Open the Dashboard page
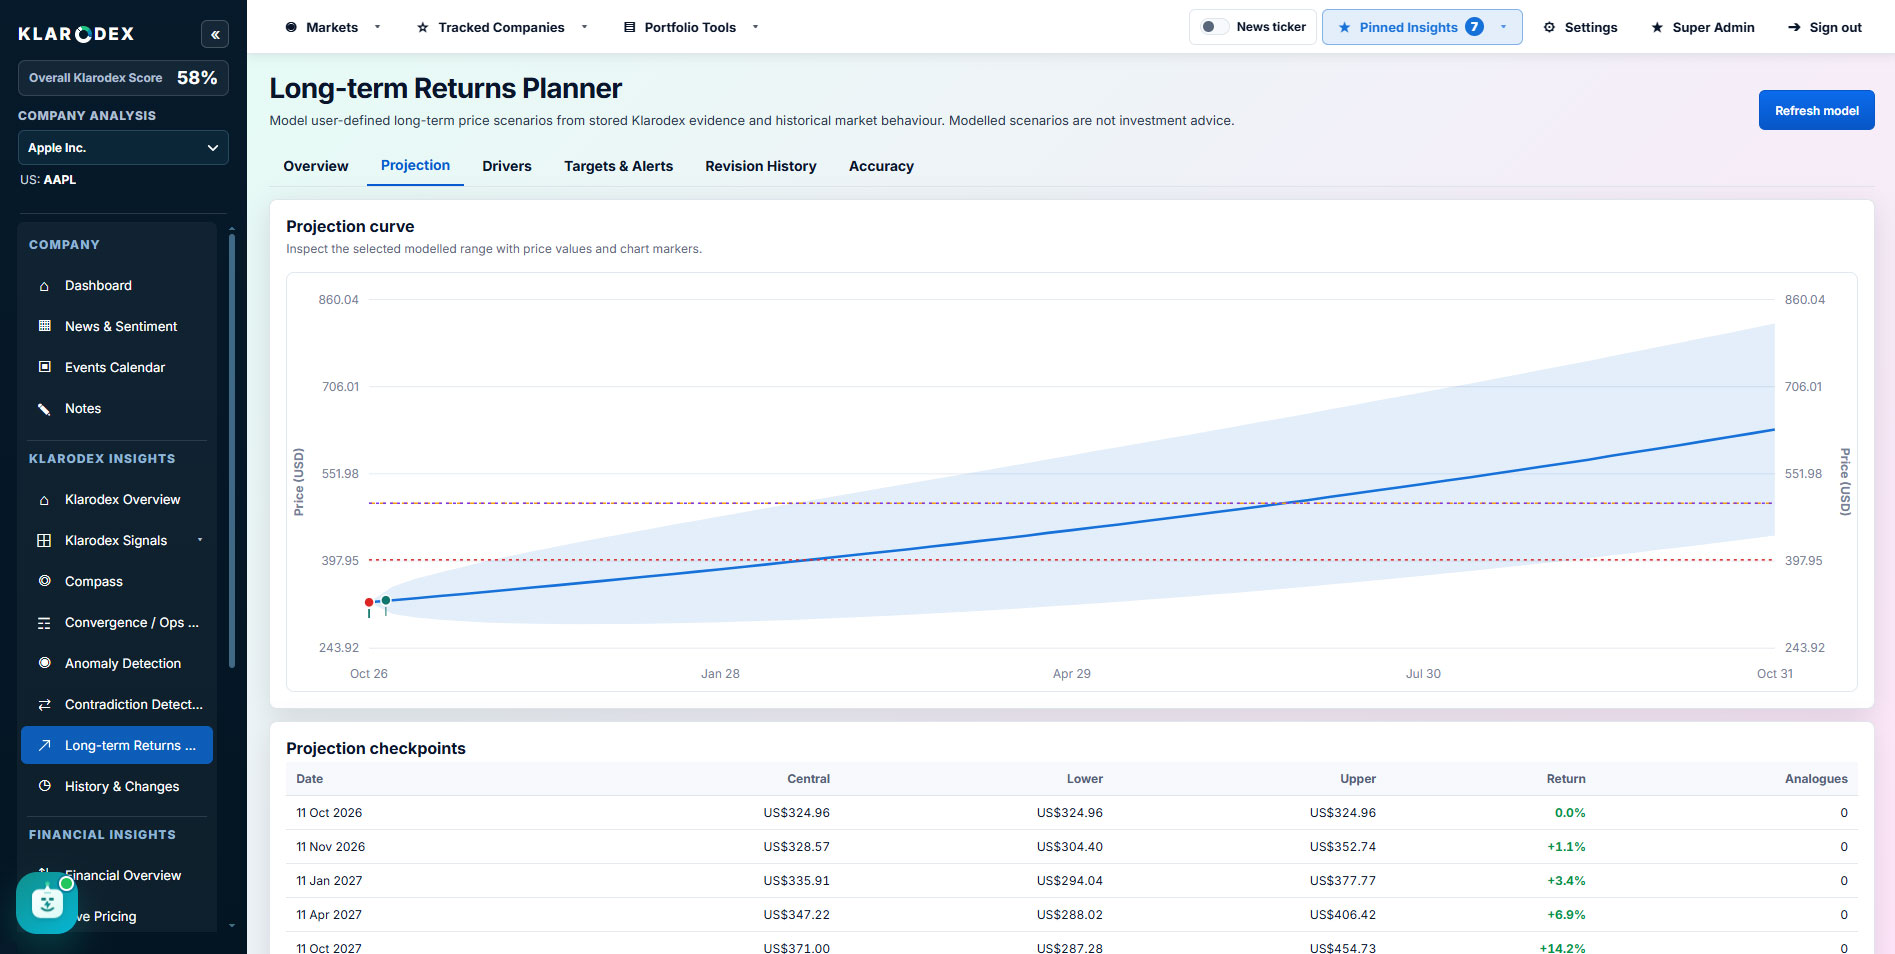This screenshot has width=1895, height=954. (x=98, y=286)
